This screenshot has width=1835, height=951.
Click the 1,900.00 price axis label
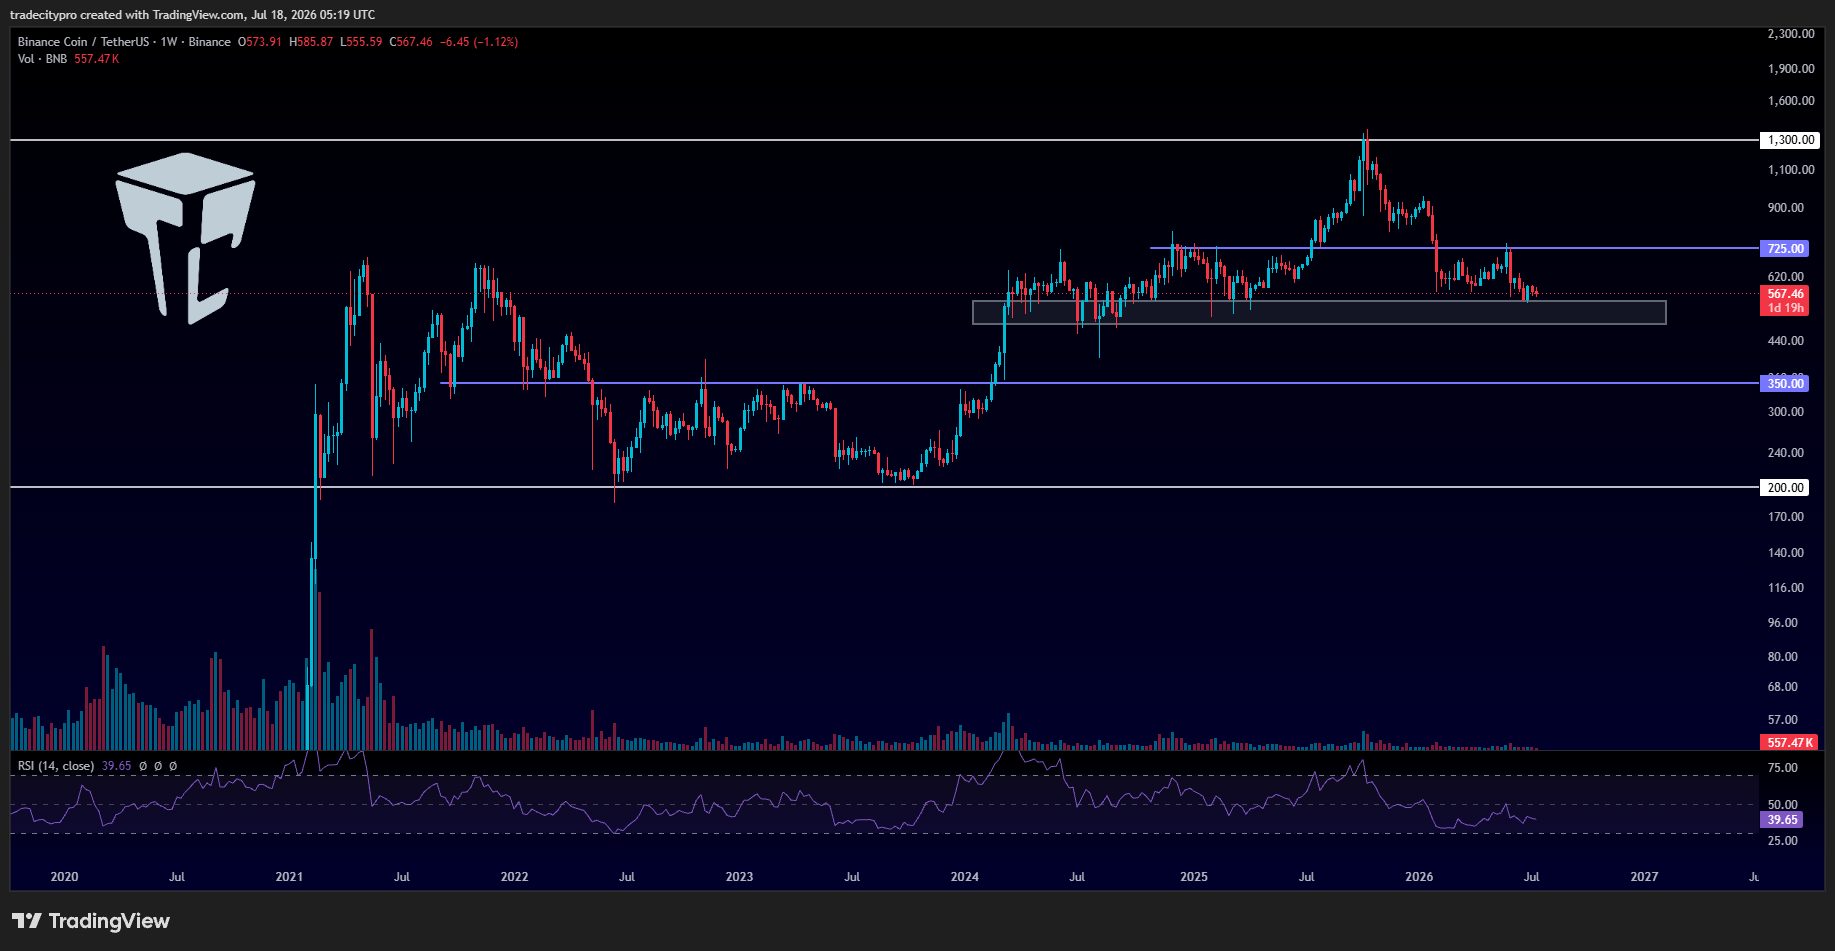click(1791, 69)
